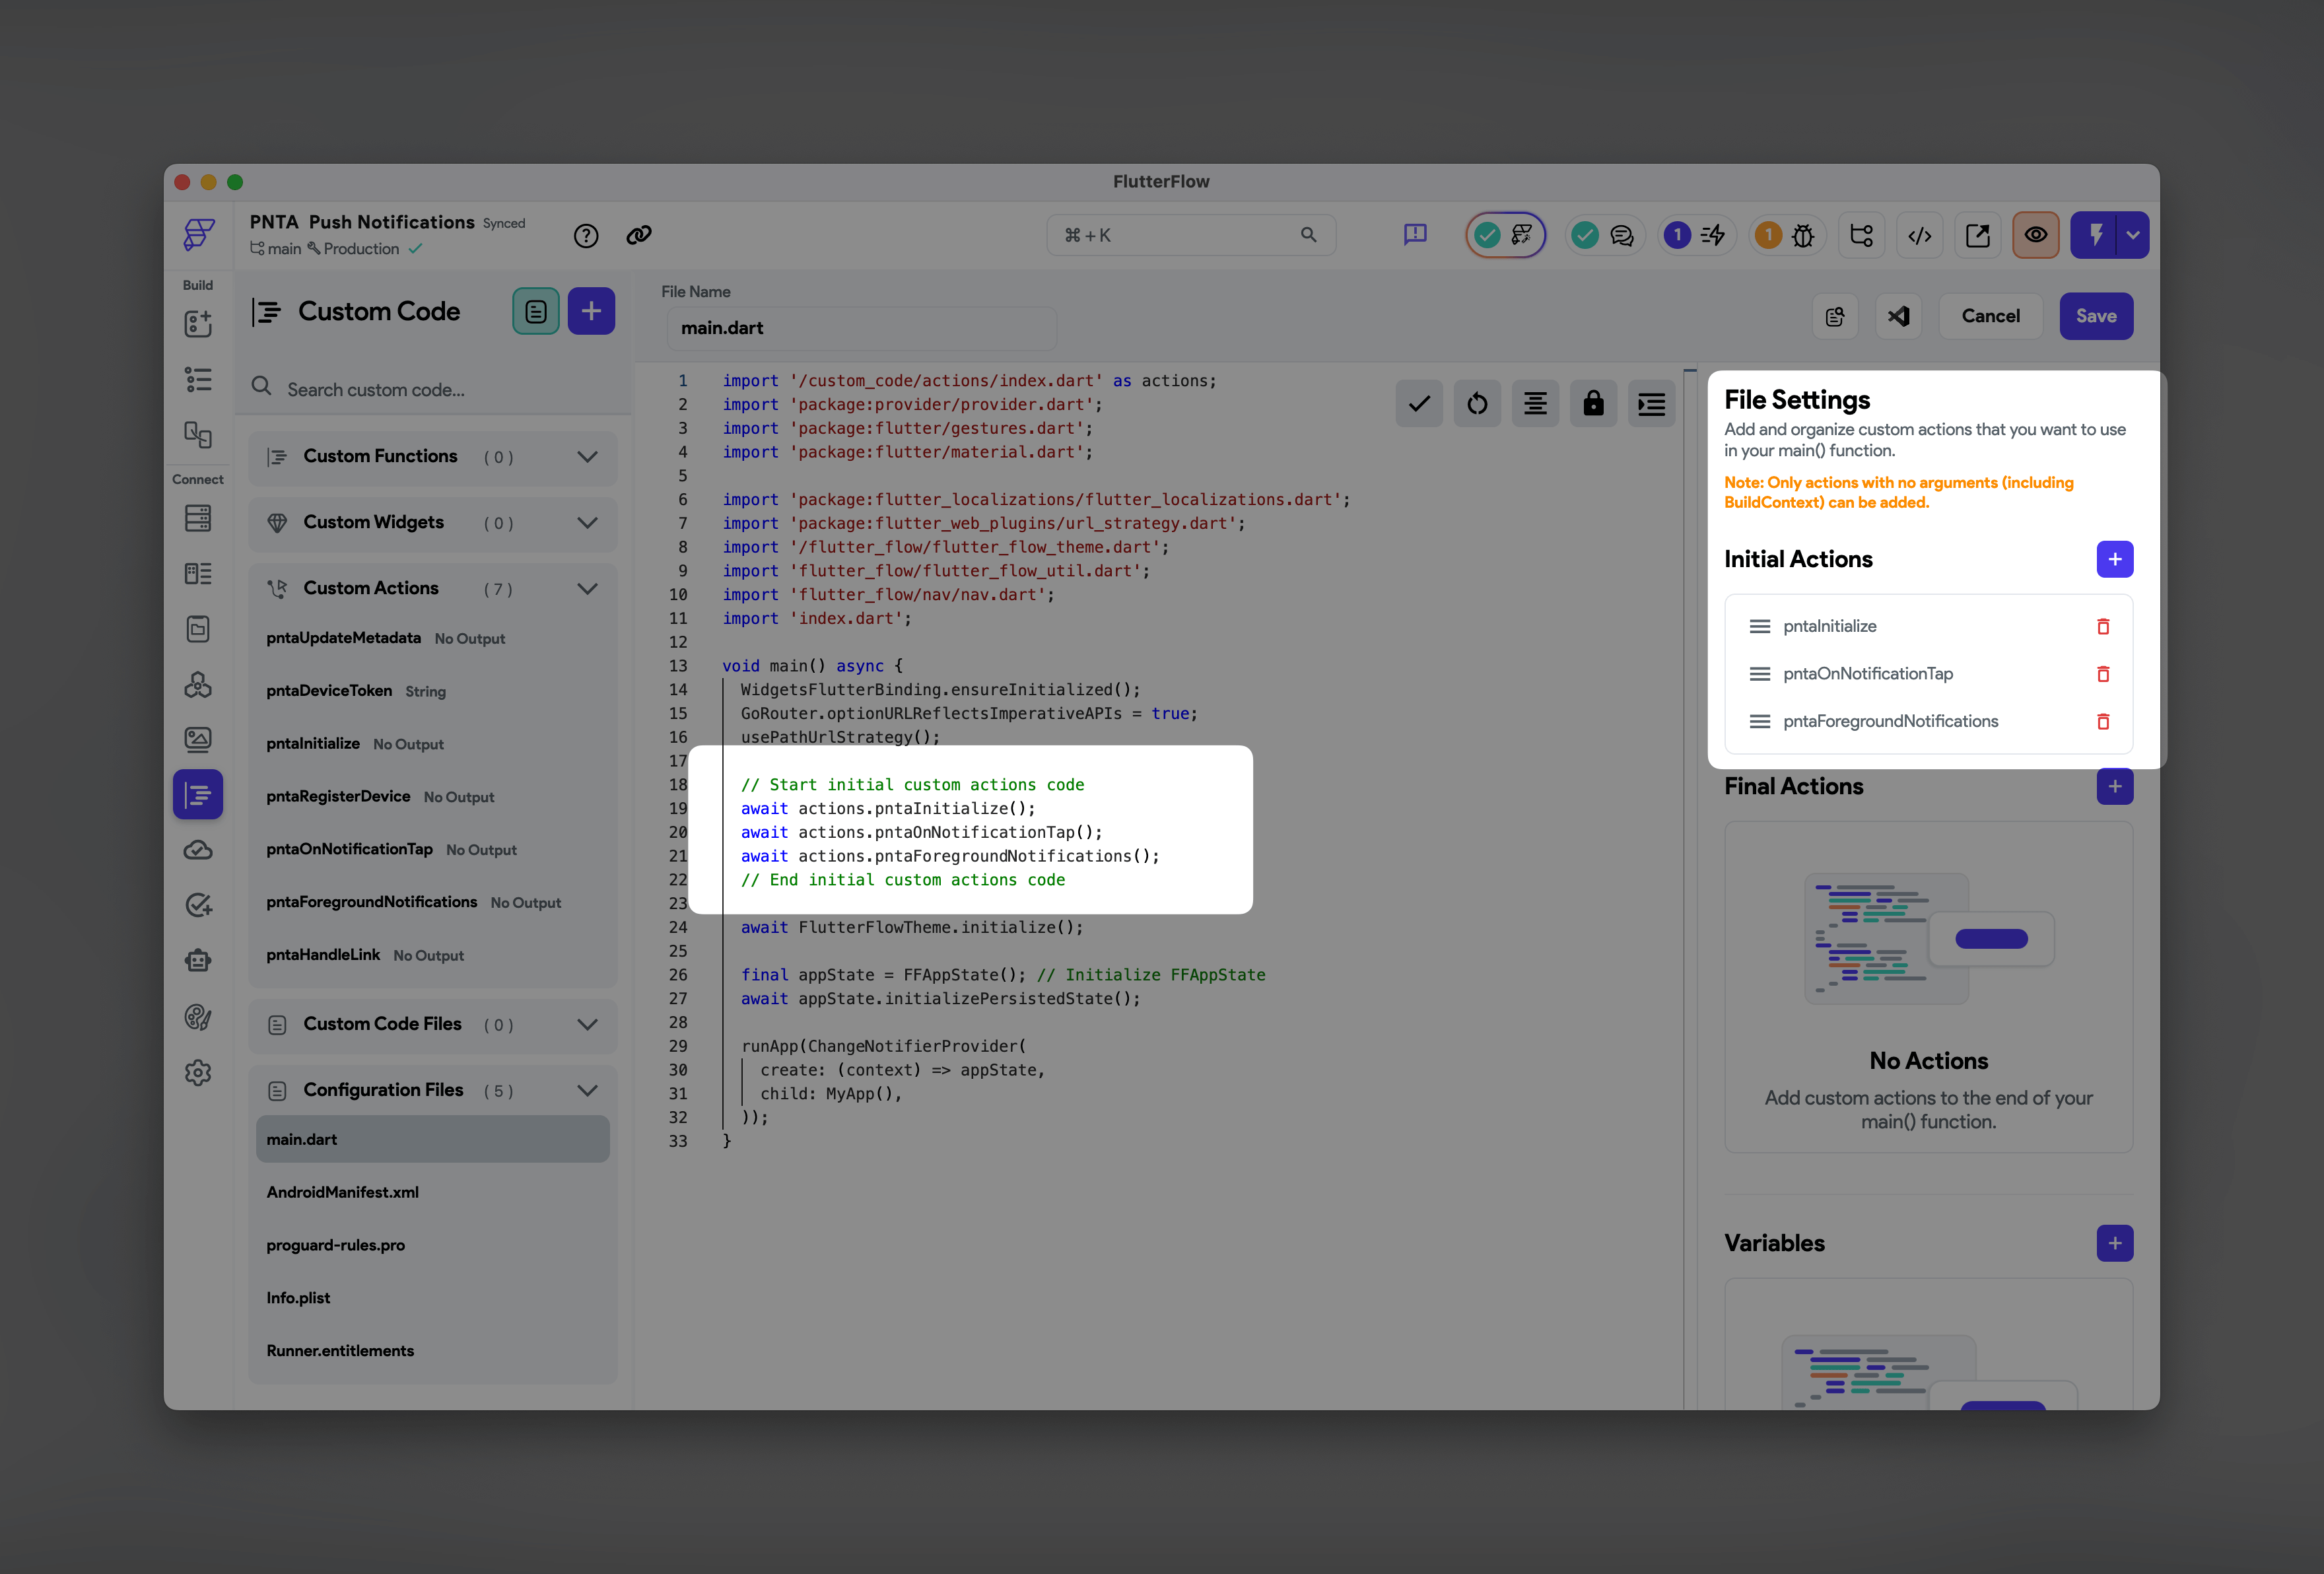Select the pntaRegisterDevice action
2324x1574 pixels.
coord(433,797)
